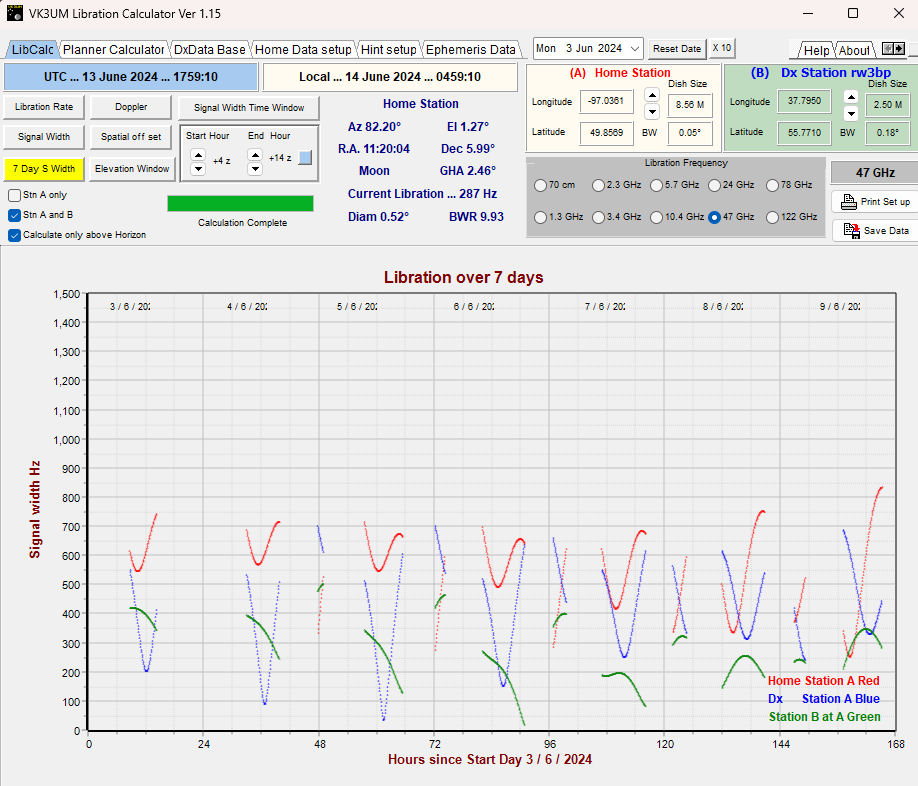918x786 pixels.
Task: Select the 2.3 GHz frequency option
Action: click(x=598, y=186)
